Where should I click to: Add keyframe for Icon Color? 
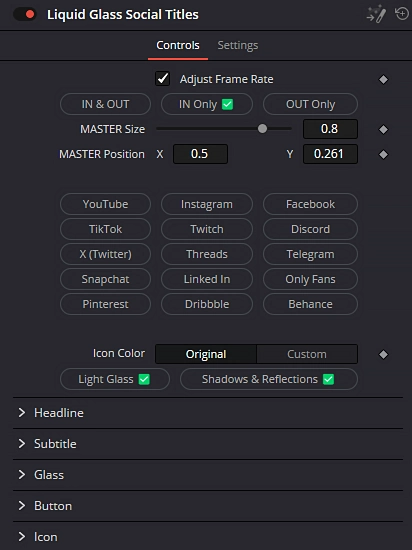383,355
